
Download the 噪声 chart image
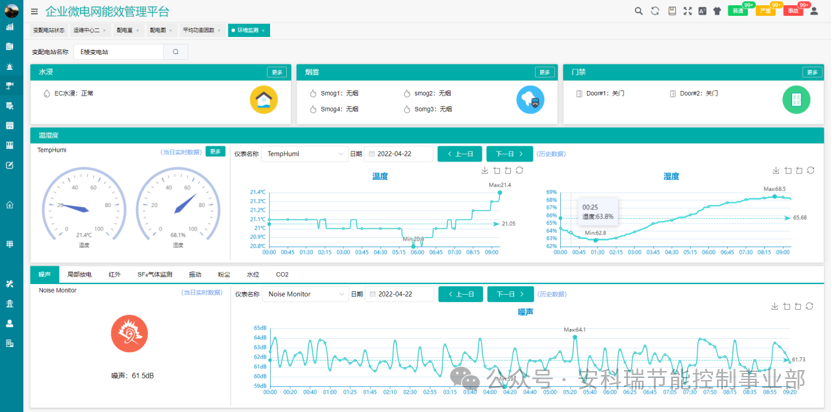(x=775, y=306)
